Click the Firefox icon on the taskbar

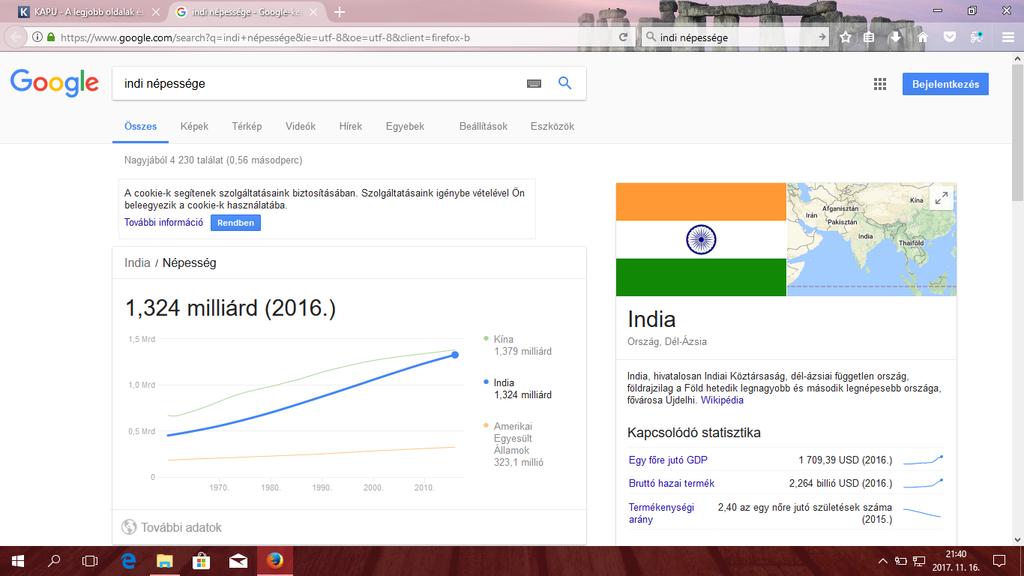click(x=275, y=561)
